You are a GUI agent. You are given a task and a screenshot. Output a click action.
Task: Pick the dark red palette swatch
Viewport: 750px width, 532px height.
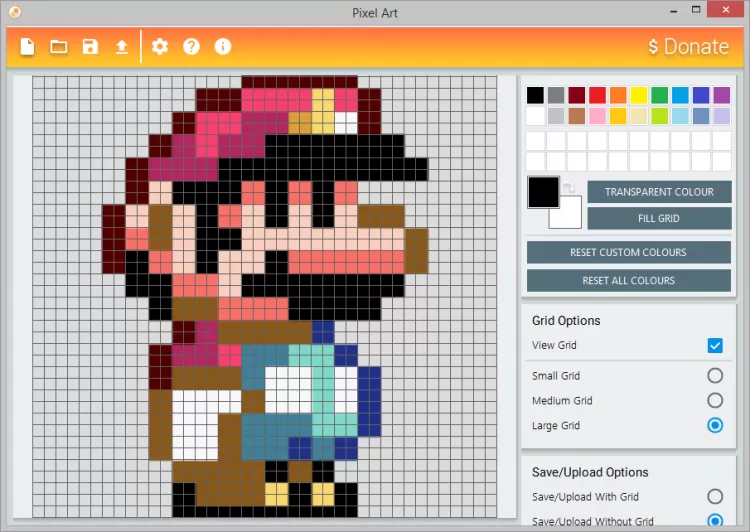[577, 95]
